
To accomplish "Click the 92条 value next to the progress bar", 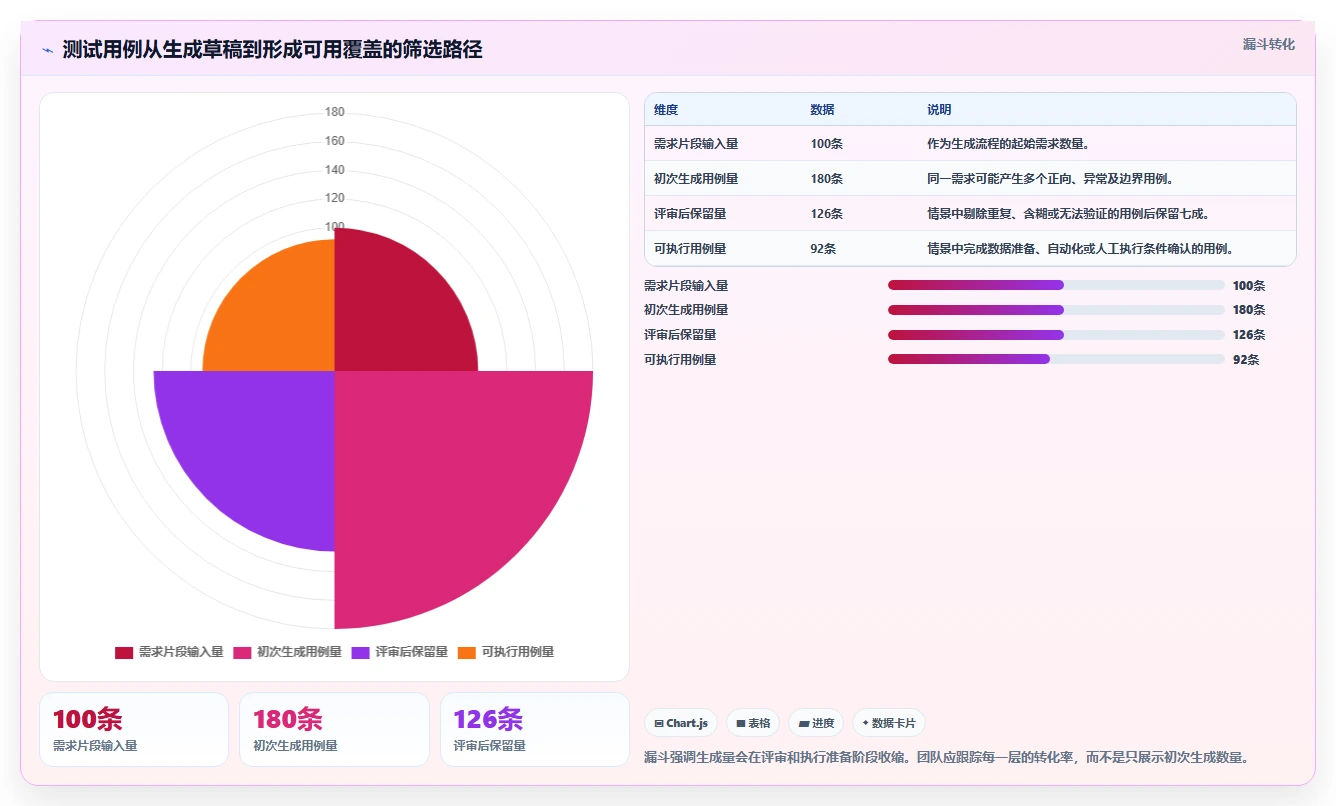I will click(1246, 360).
